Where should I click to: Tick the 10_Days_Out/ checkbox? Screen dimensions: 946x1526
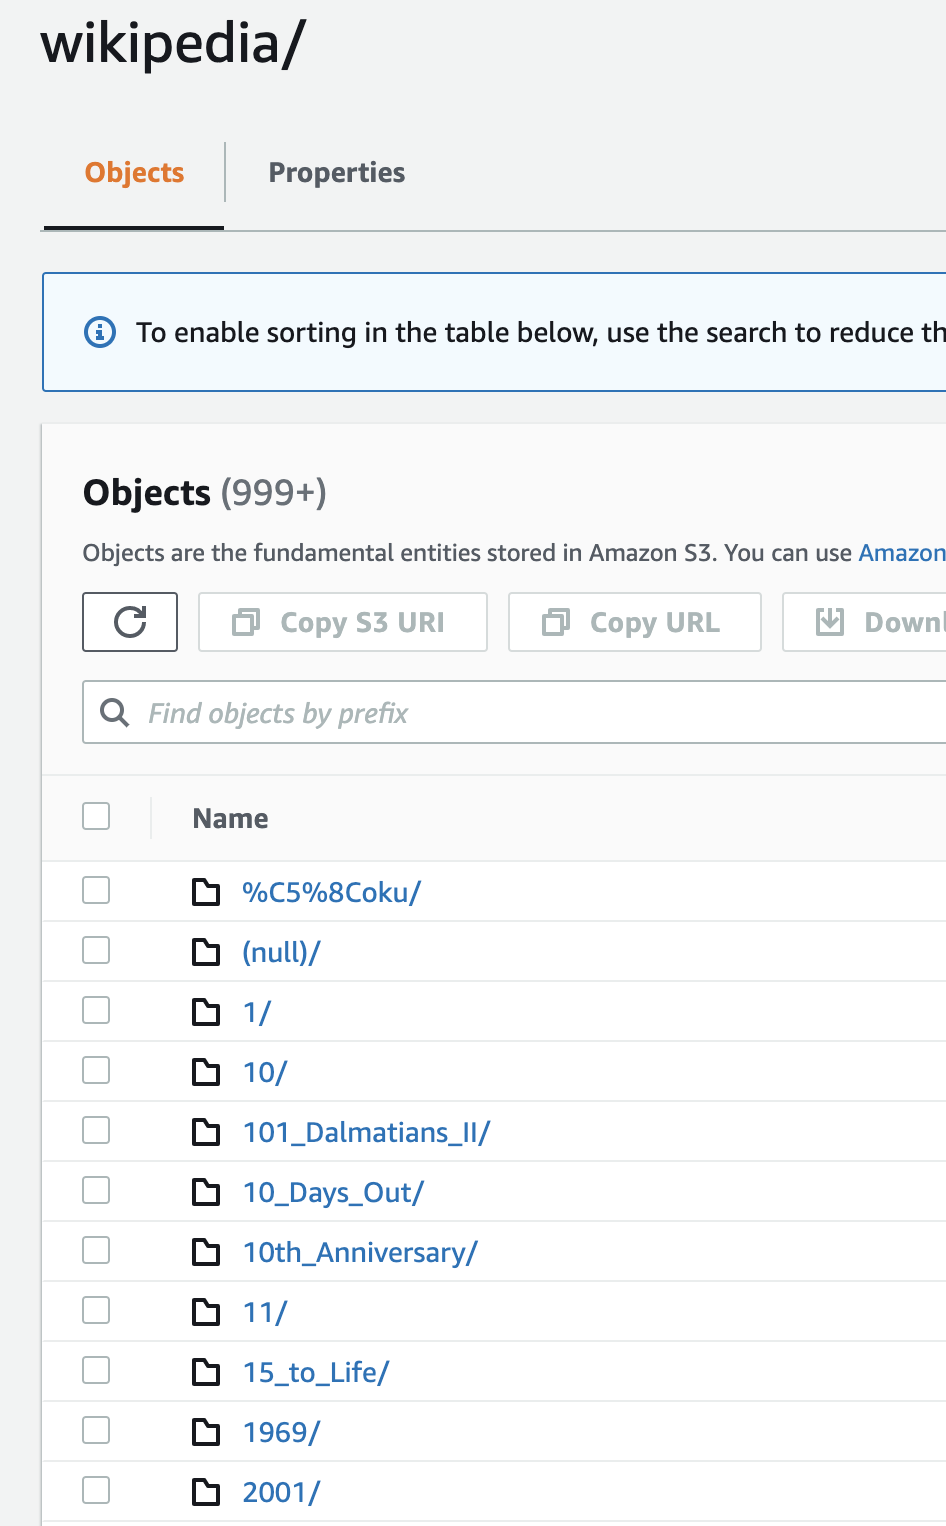(96, 1190)
